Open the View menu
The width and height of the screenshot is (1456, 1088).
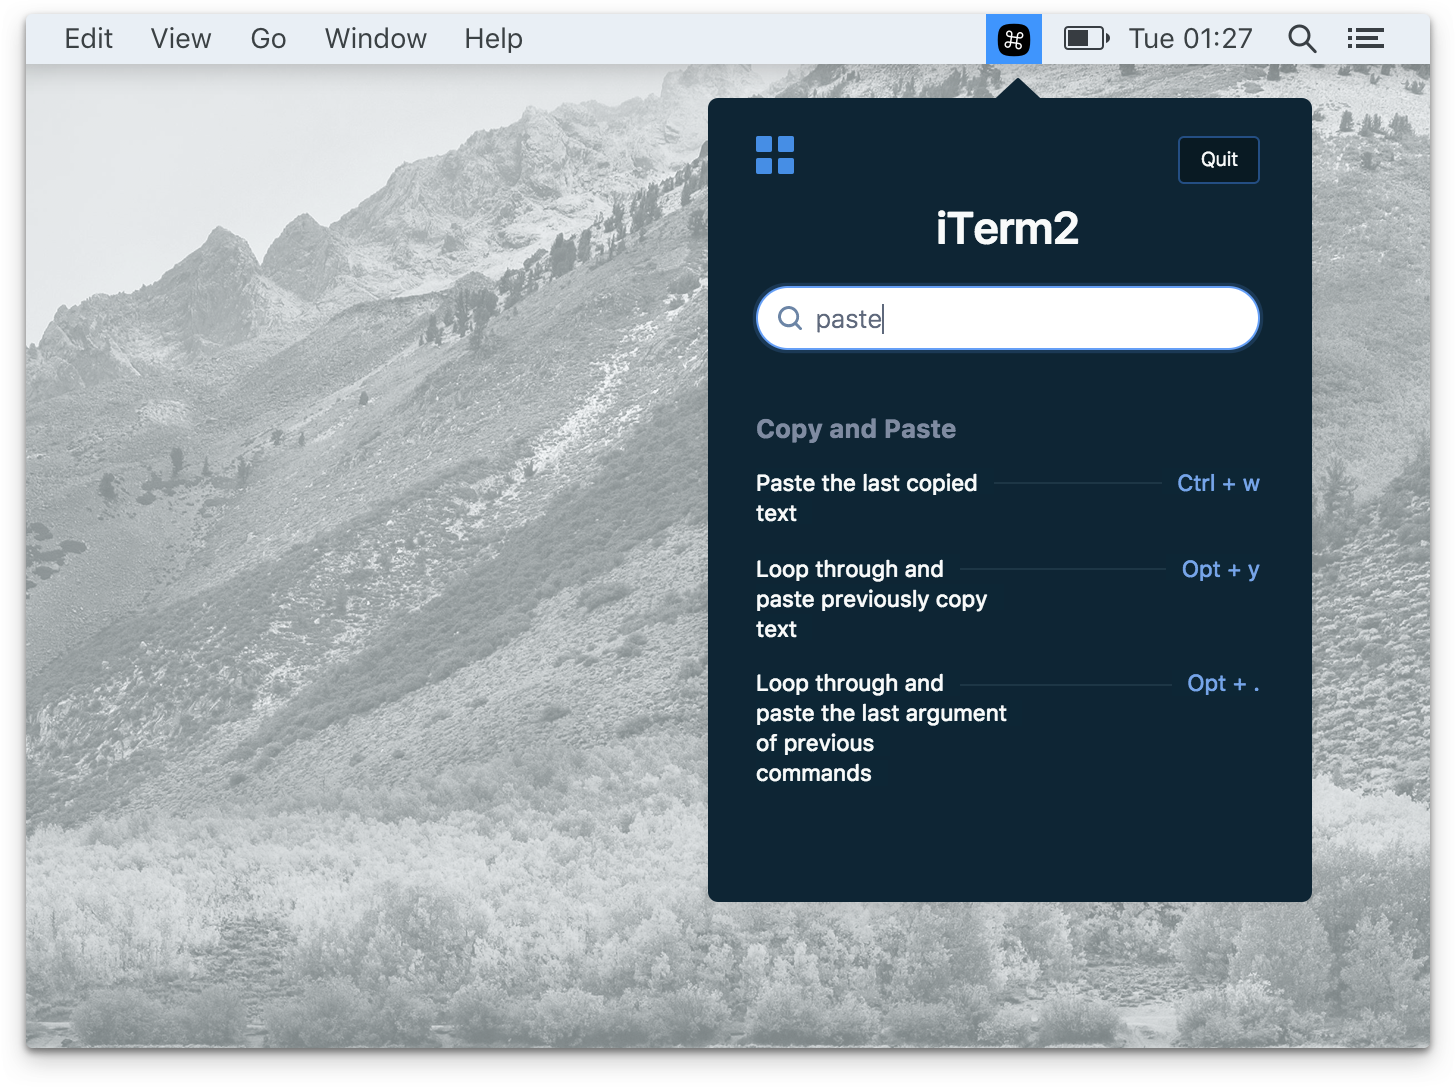pyautogui.click(x=181, y=39)
